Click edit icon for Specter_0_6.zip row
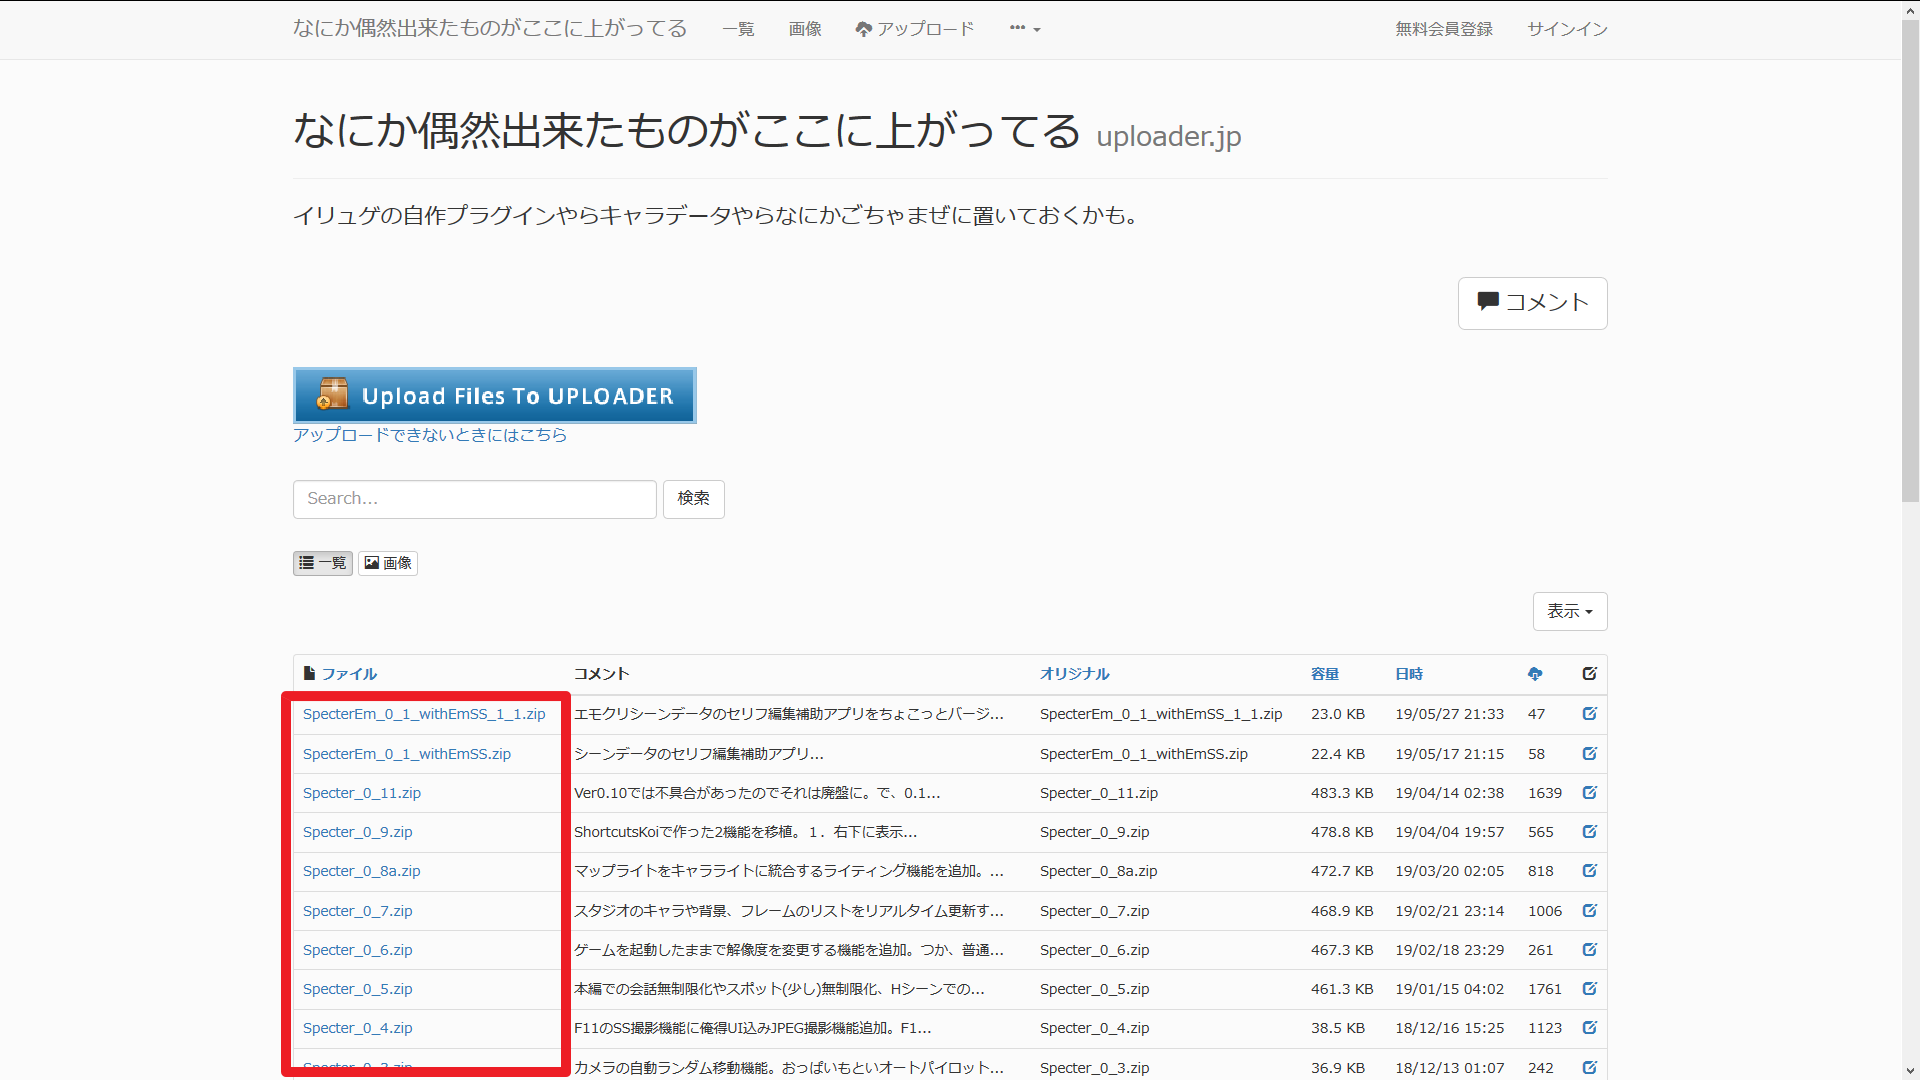Image resolution: width=1920 pixels, height=1080 pixels. (x=1589, y=950)
